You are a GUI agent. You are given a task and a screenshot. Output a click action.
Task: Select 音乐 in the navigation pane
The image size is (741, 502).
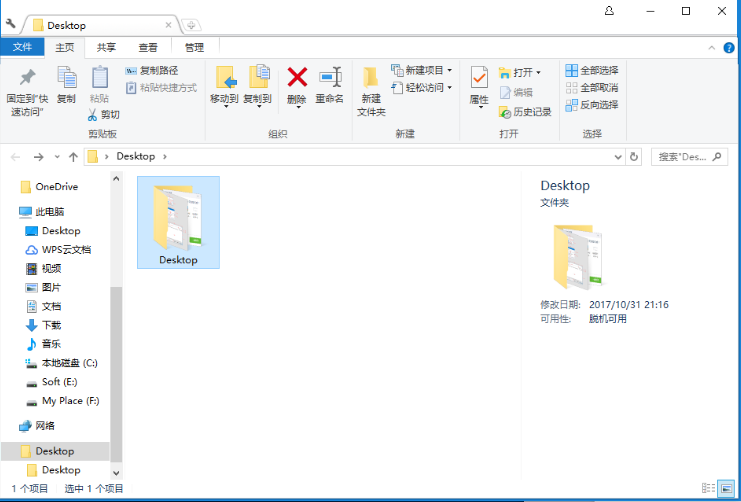pos(43,344)
